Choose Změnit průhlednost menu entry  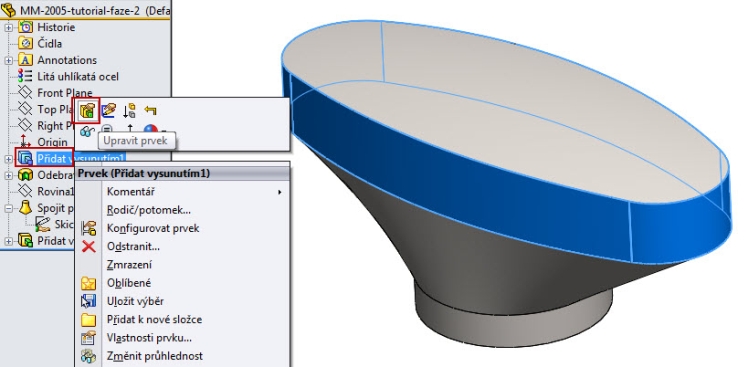[183, 356]
